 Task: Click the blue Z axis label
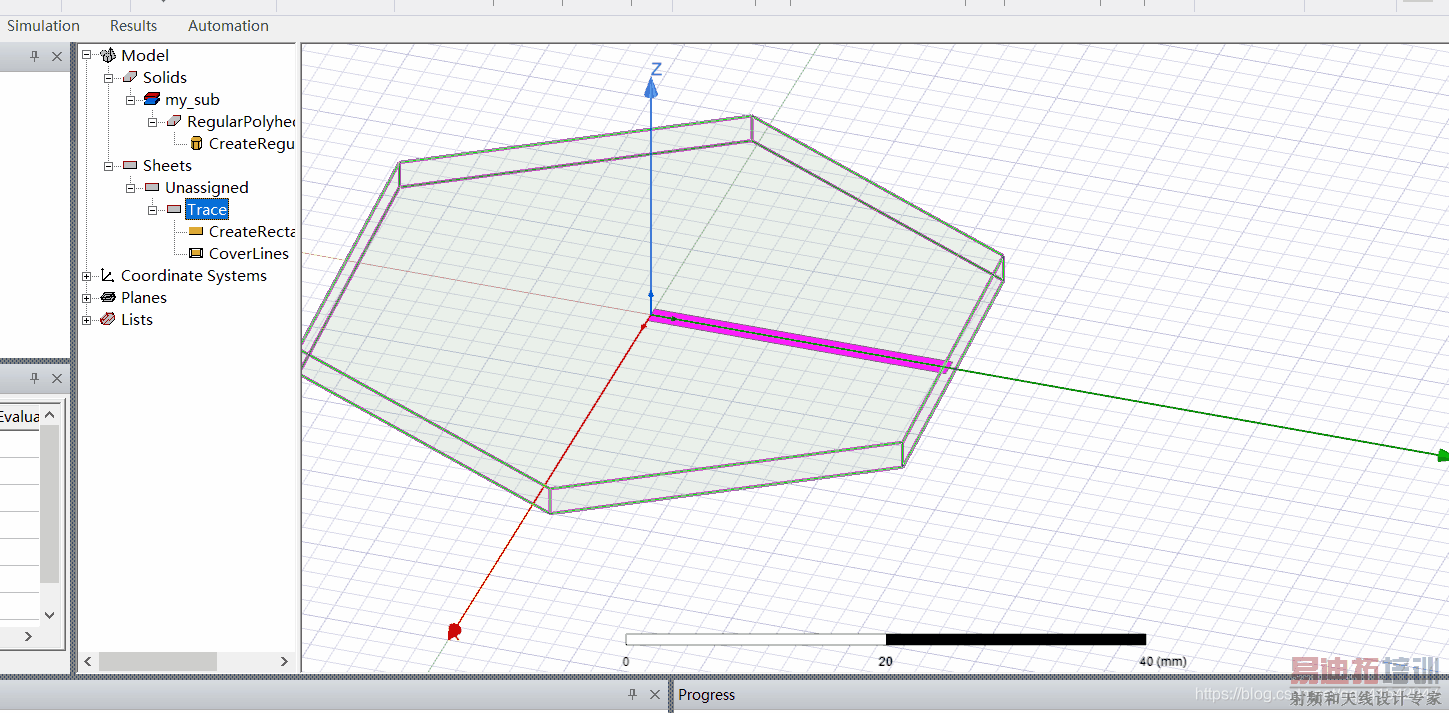[x=657, y=69]
